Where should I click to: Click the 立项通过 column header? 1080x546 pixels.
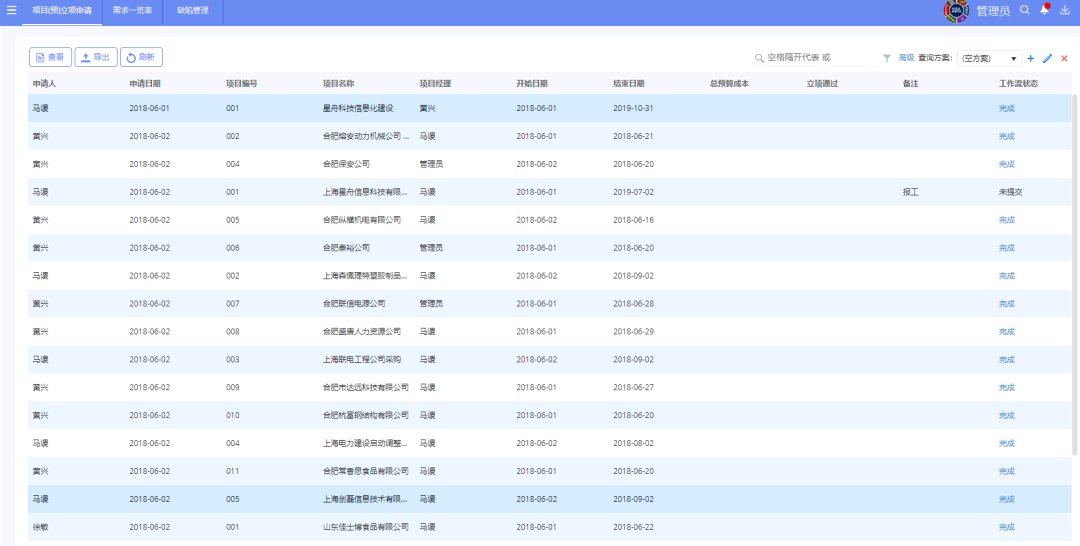coord(822,83)
